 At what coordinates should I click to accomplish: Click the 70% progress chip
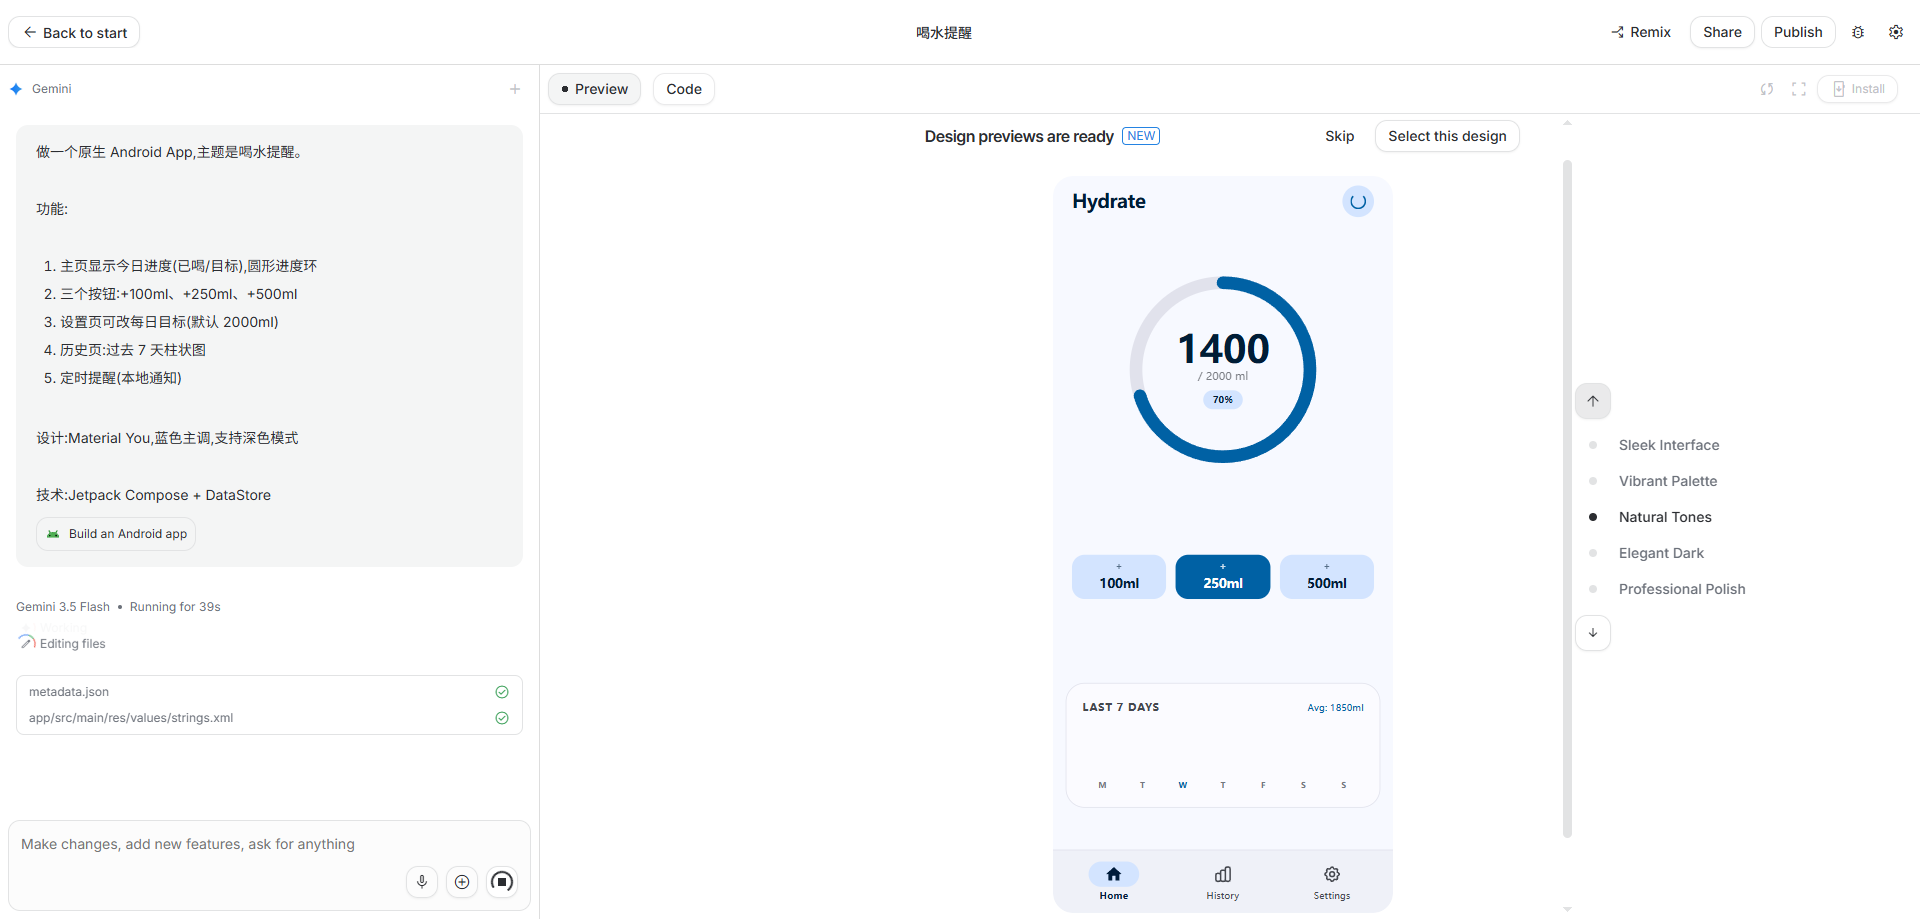[1223, 400]
